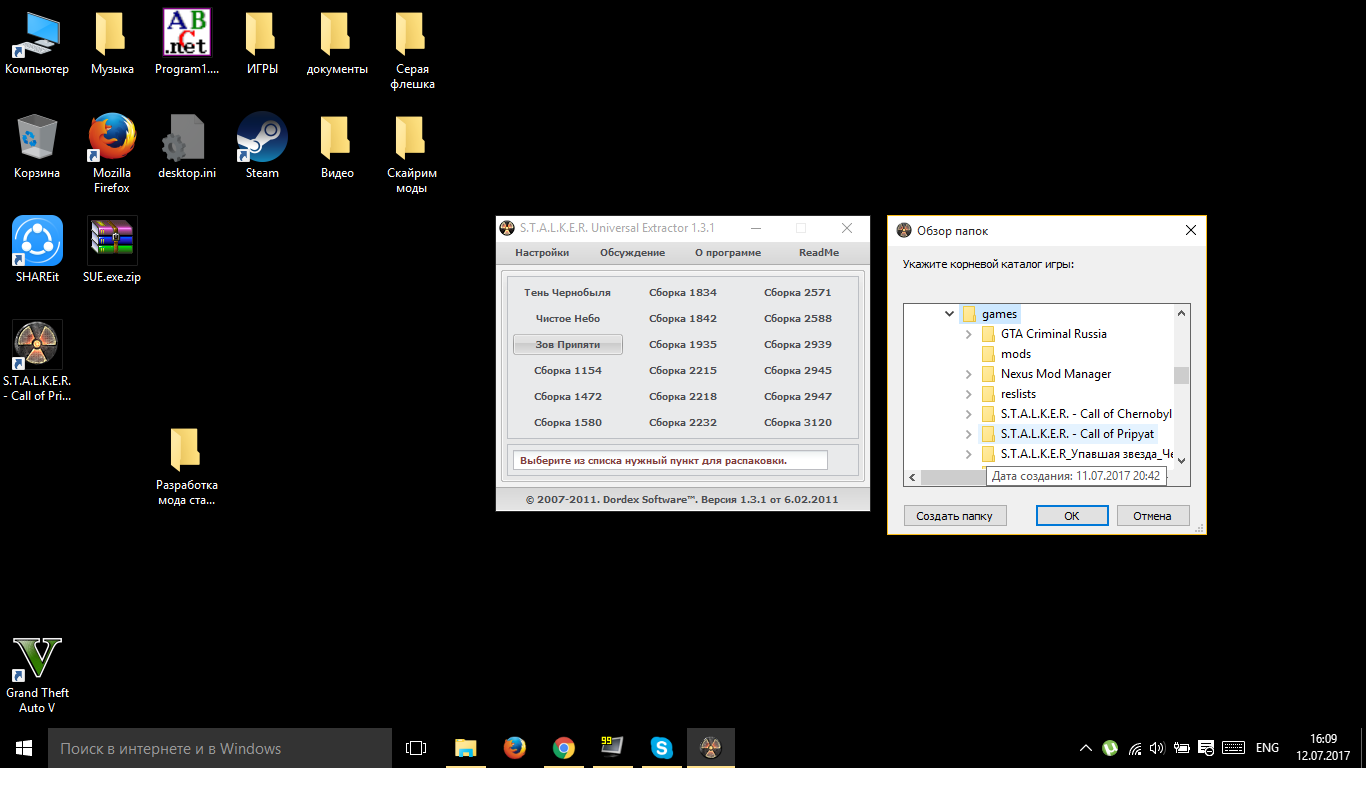Select the SUE.exe.zip archive icon
This screenshot has height=796, width=1366.
pyautogui.click(x=112, y=250)
